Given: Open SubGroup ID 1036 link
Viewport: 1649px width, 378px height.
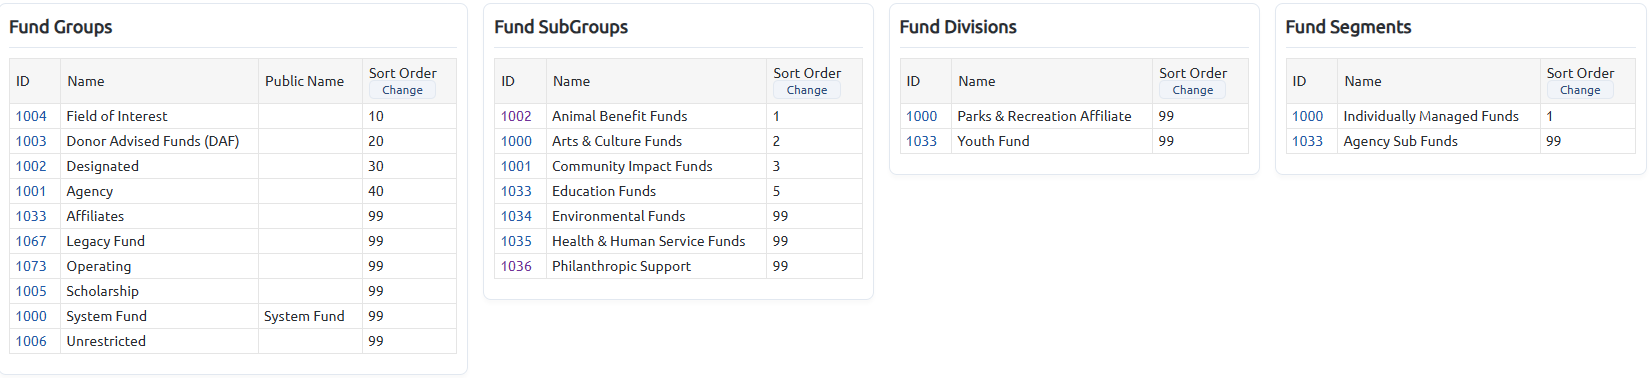Looking at the screenshot, I should 516,266.
